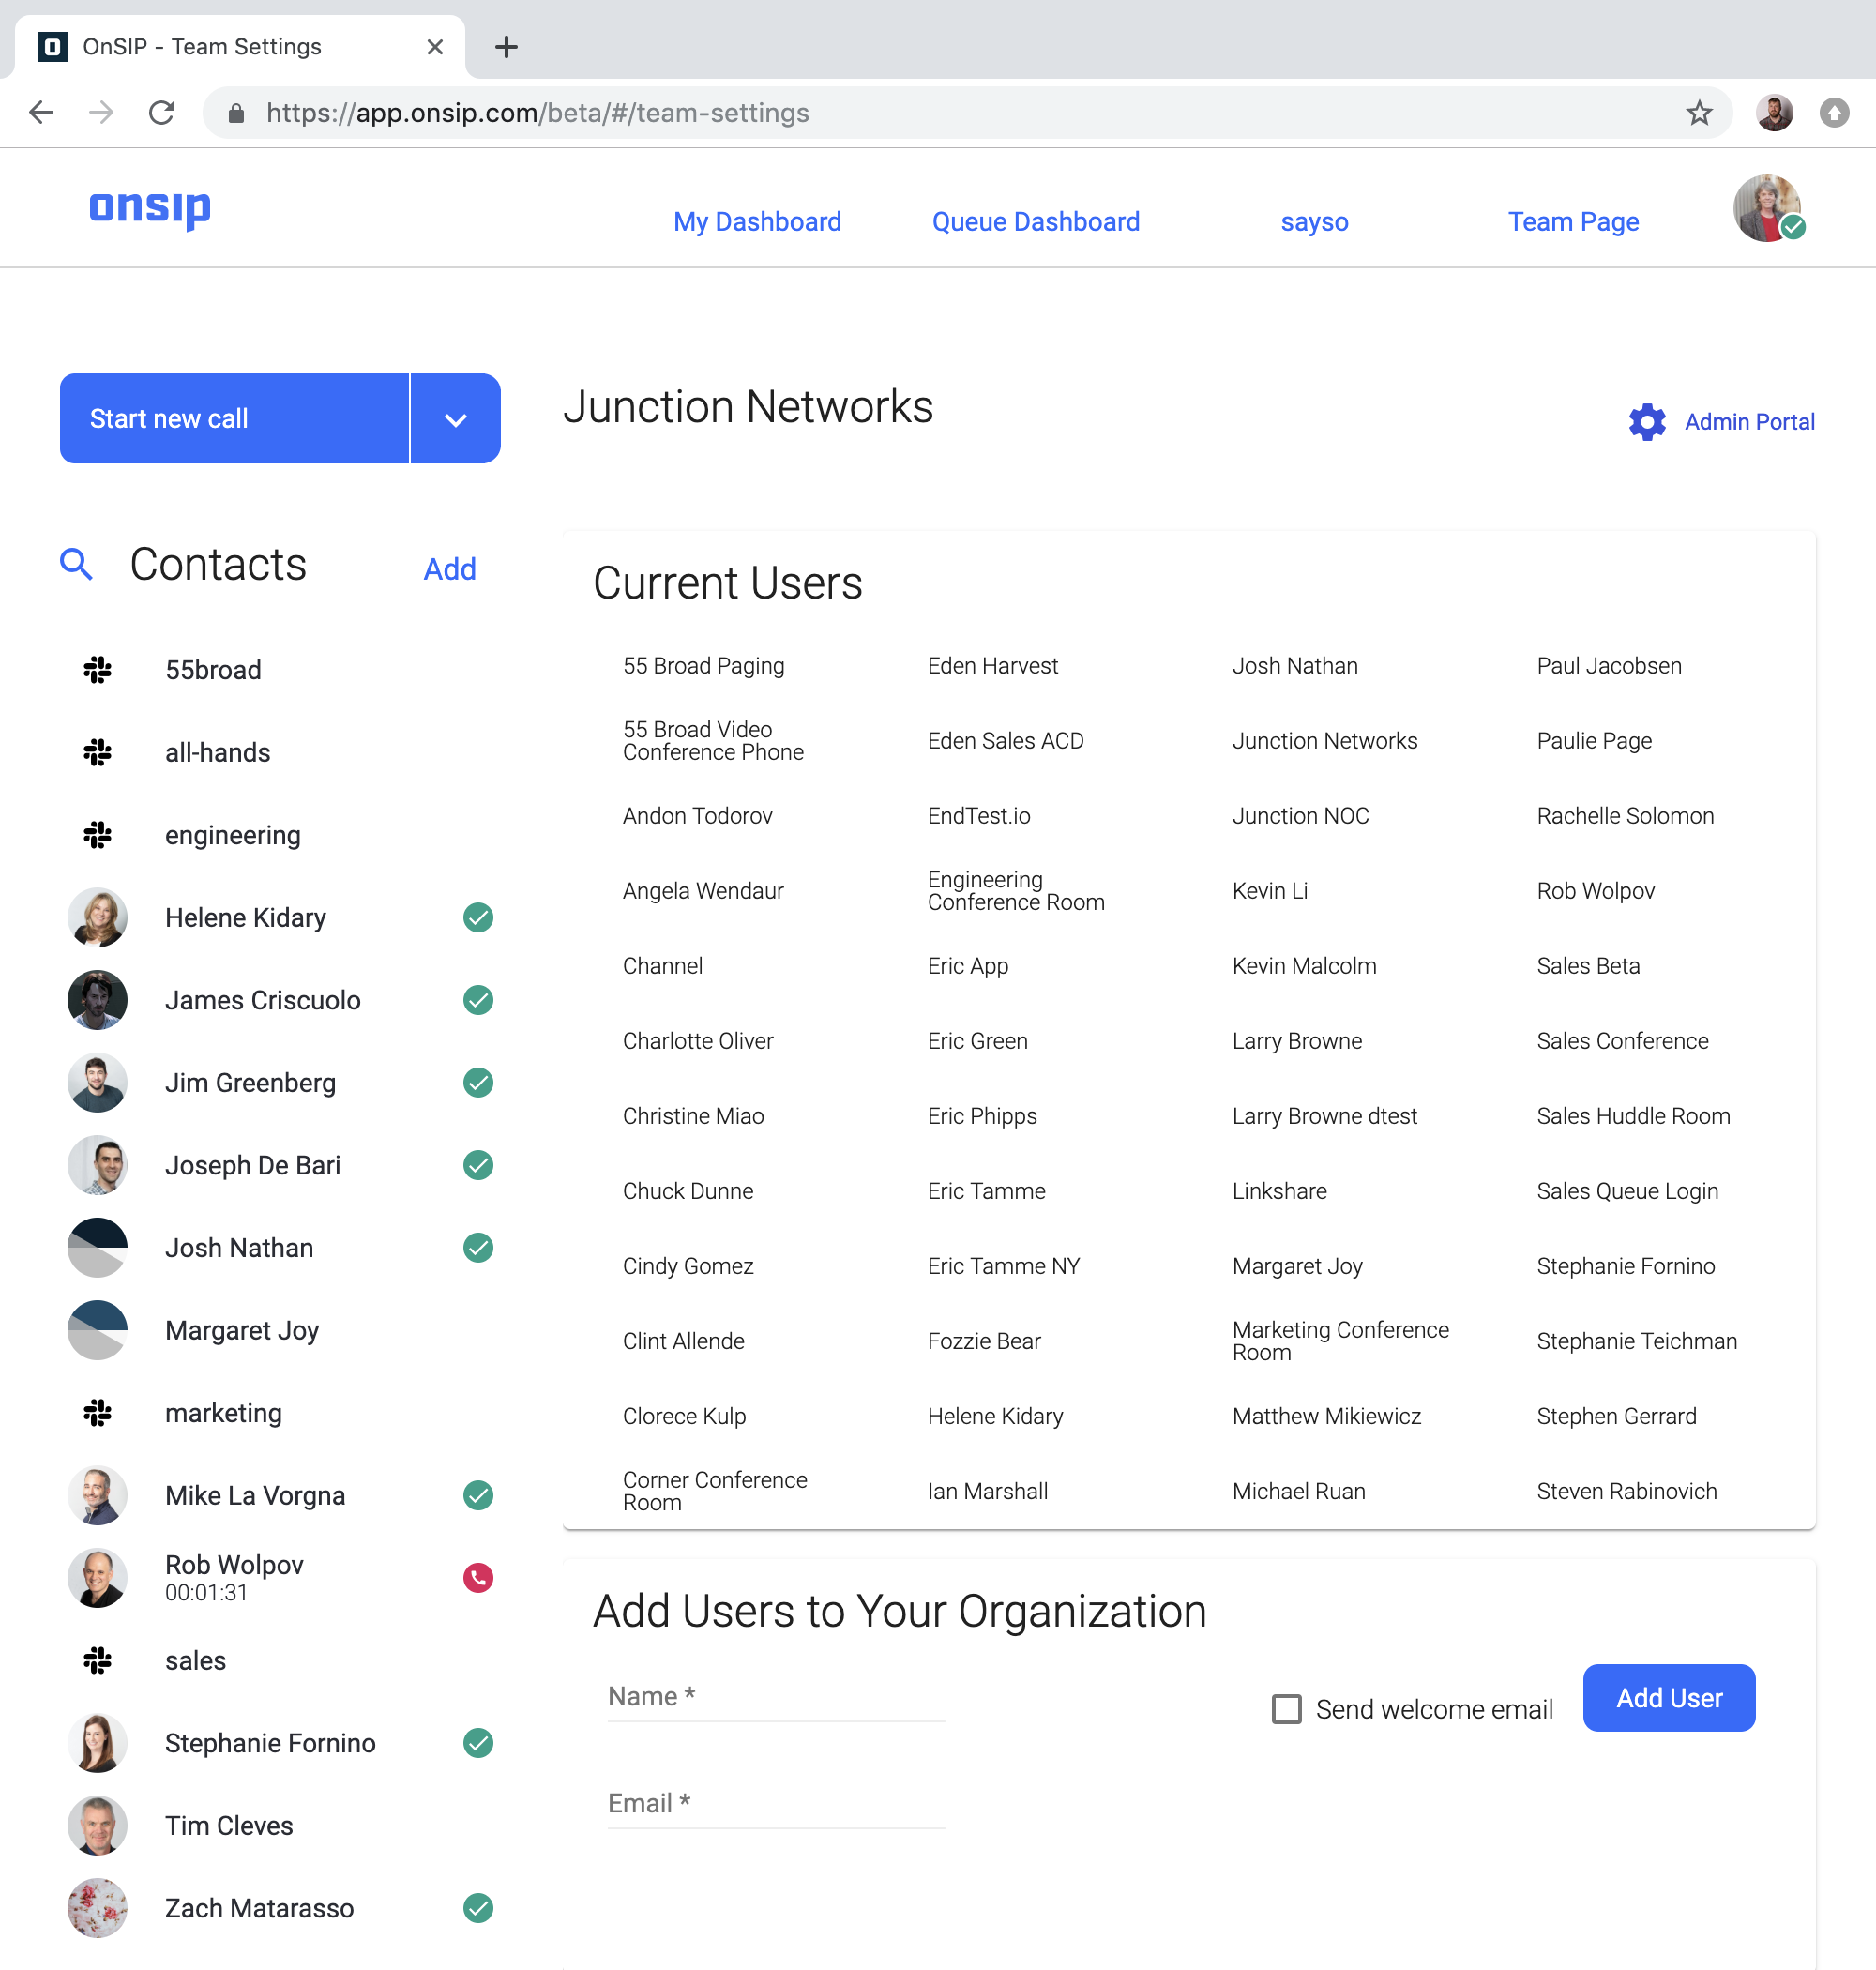
Task: Click the Admin Portal gear icon
Action: coord(1647,422)
